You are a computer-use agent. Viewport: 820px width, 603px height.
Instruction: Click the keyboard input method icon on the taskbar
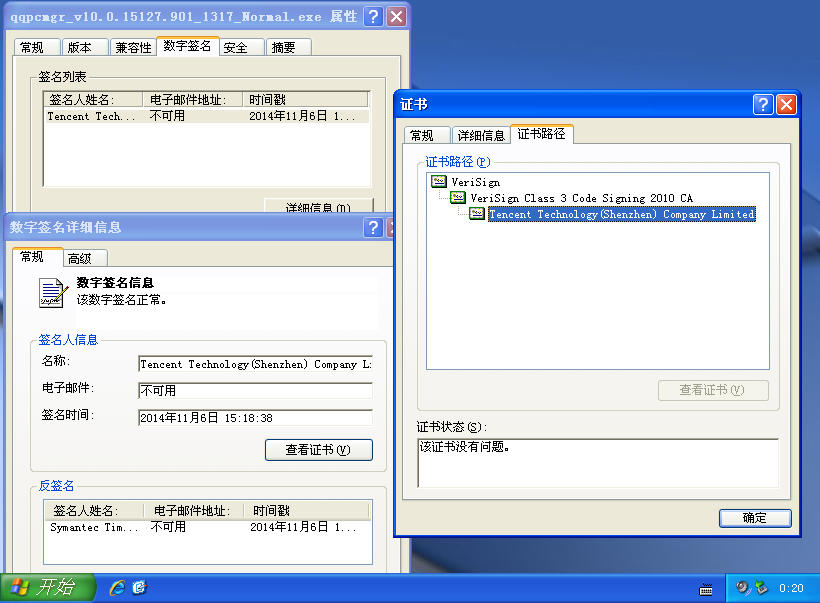tap(706, 589)
